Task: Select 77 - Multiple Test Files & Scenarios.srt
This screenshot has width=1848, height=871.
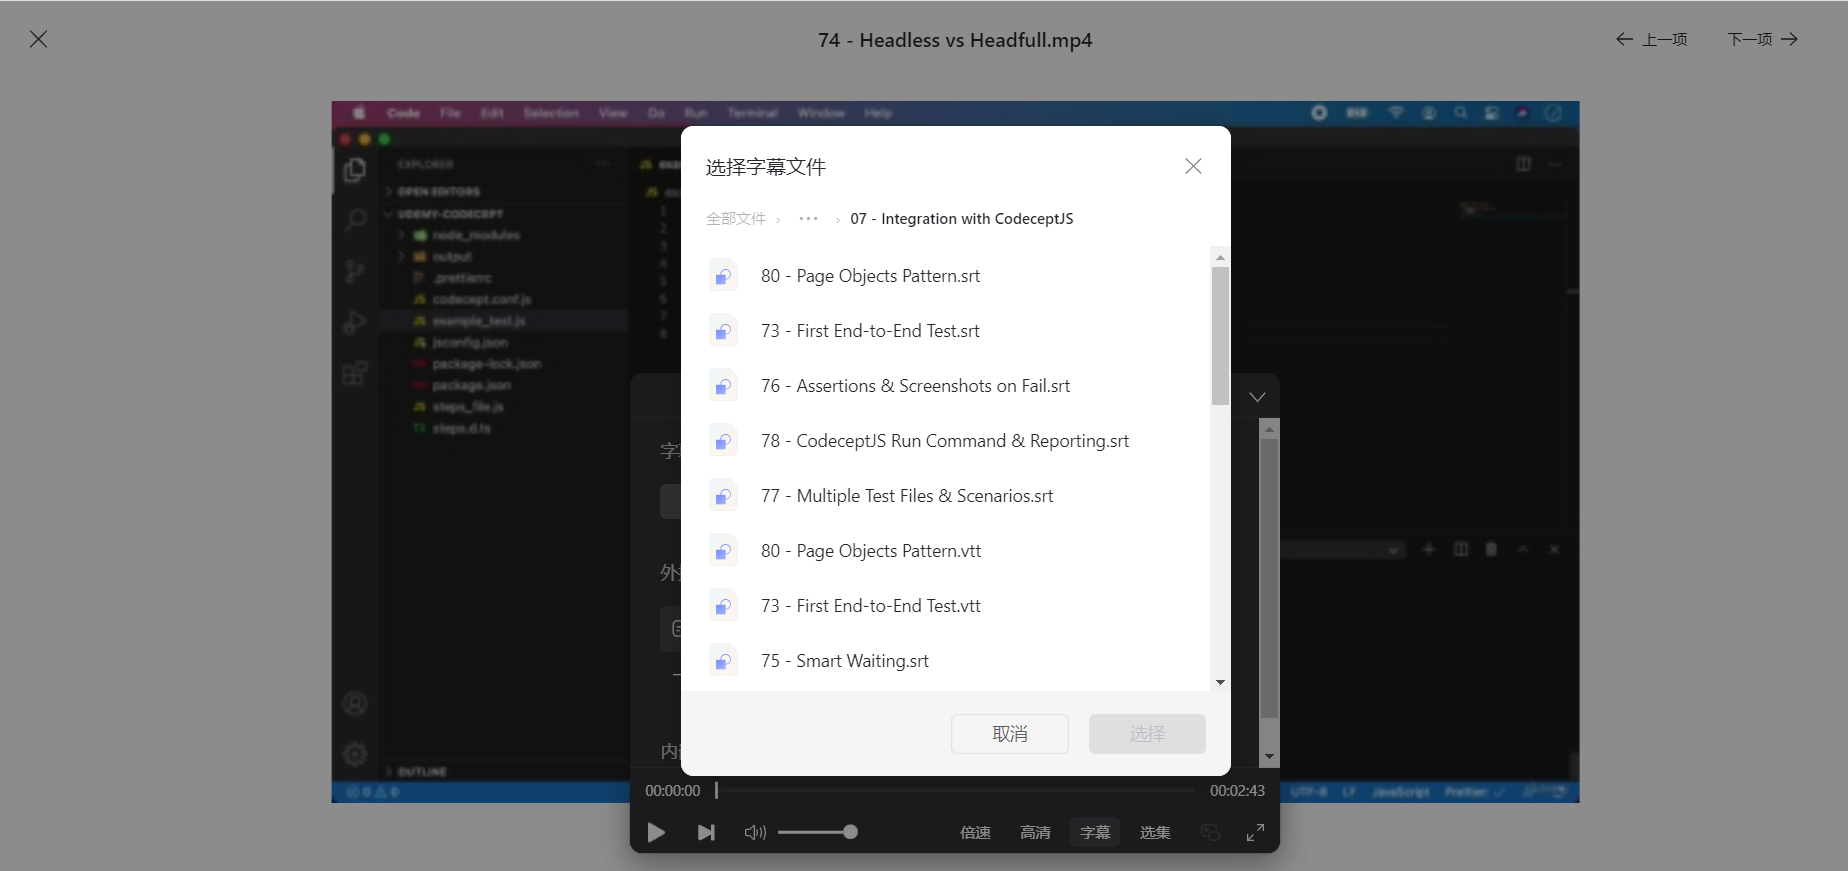Action: pos(945,496)
